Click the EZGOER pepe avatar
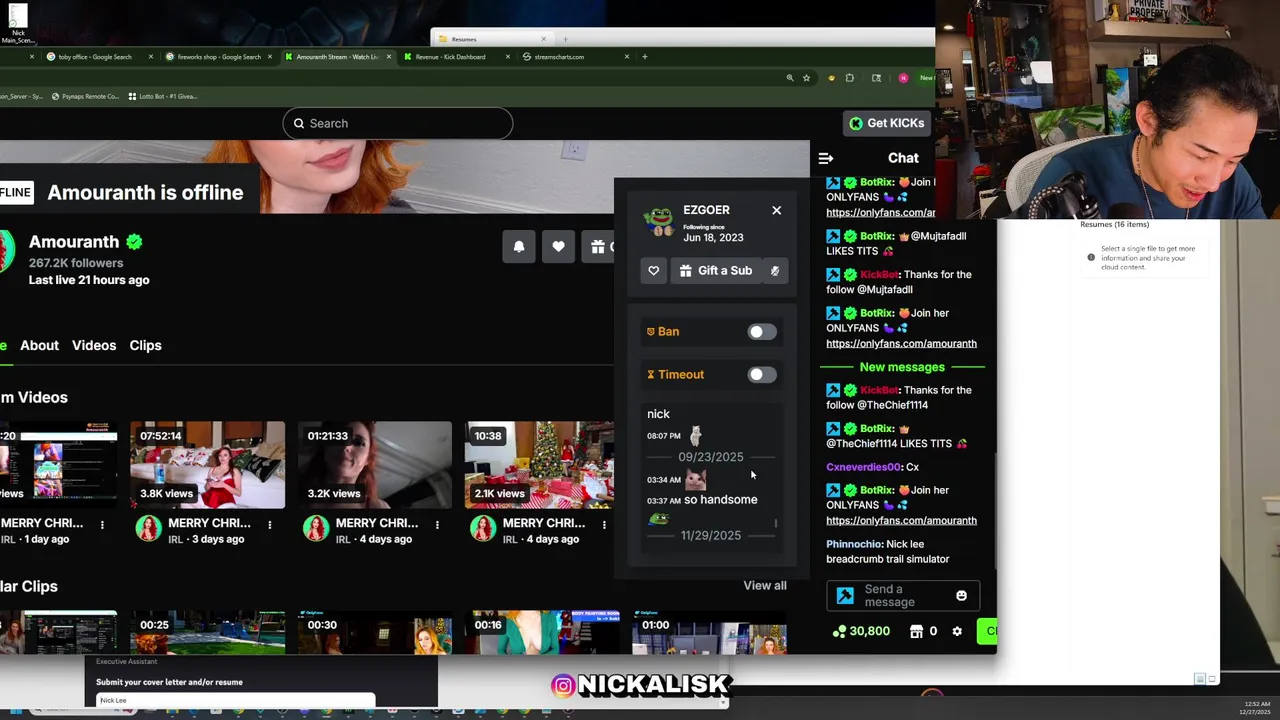Image resolution: width=1280 pixels, height=720 pixels. [659, 222]
